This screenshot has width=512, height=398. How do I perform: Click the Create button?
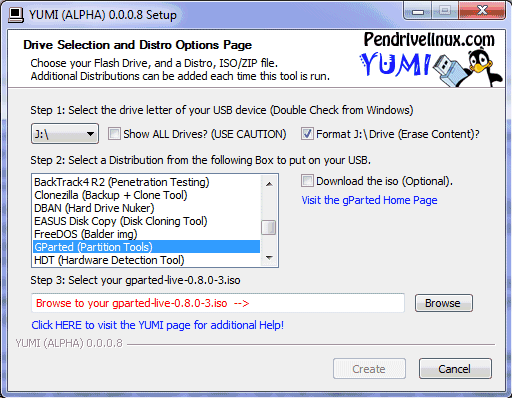point(369,369)
